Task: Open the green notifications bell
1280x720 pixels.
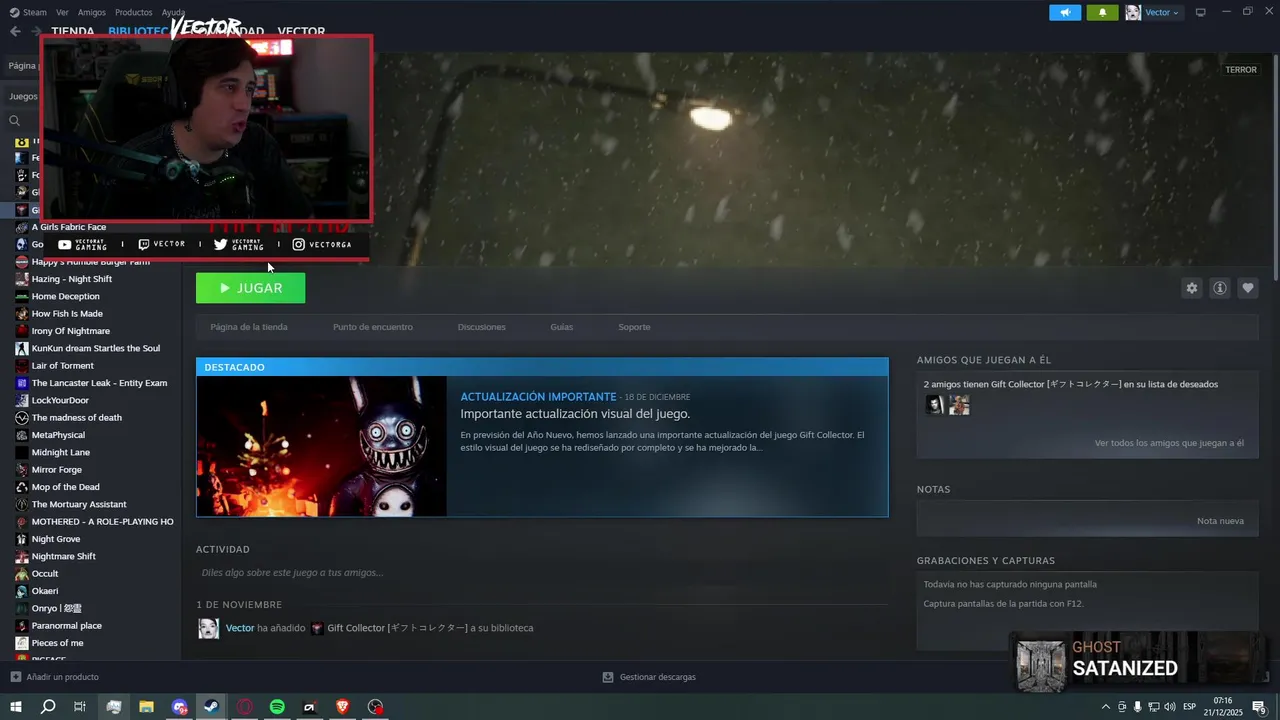Action: click(x=1102, y=12)
